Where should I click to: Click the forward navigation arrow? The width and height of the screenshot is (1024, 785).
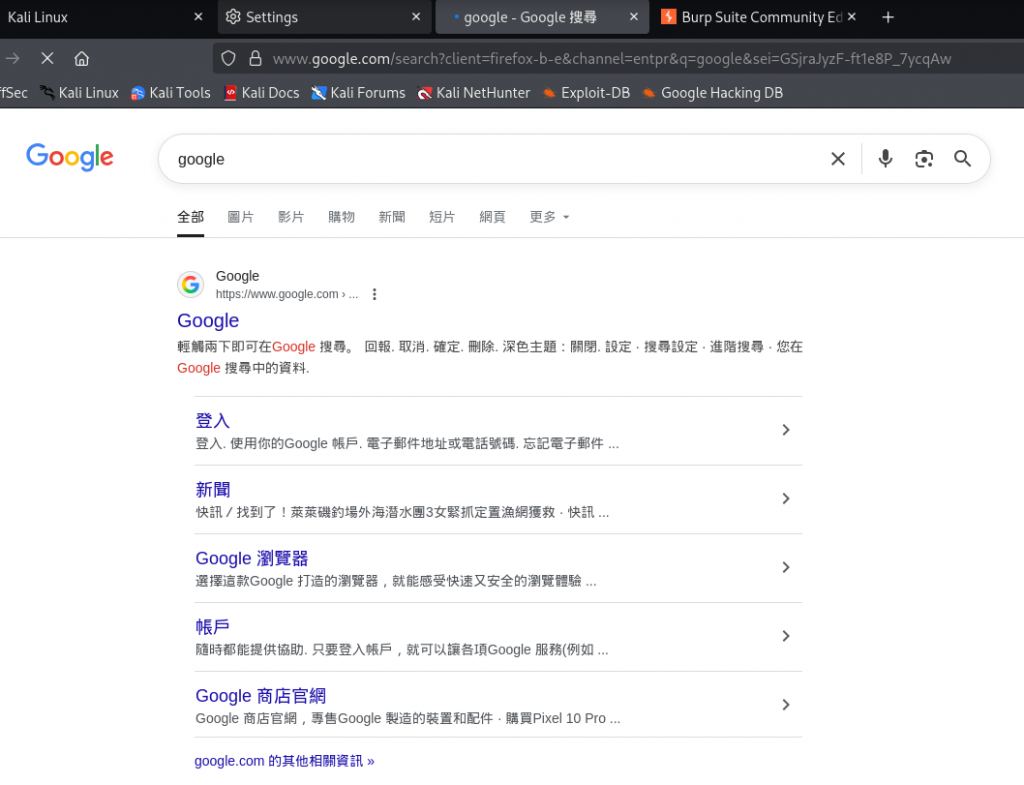(x=12, y=59)
